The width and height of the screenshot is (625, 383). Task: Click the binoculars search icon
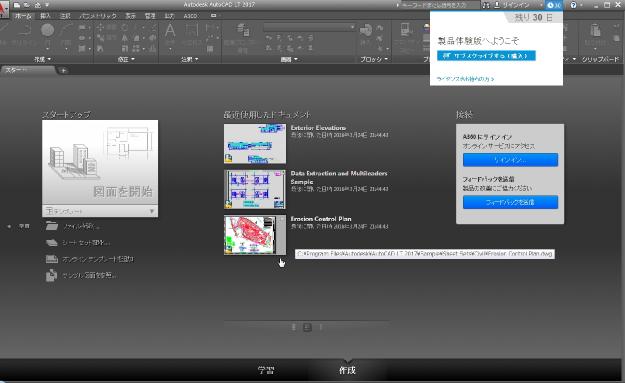[485, 5]
